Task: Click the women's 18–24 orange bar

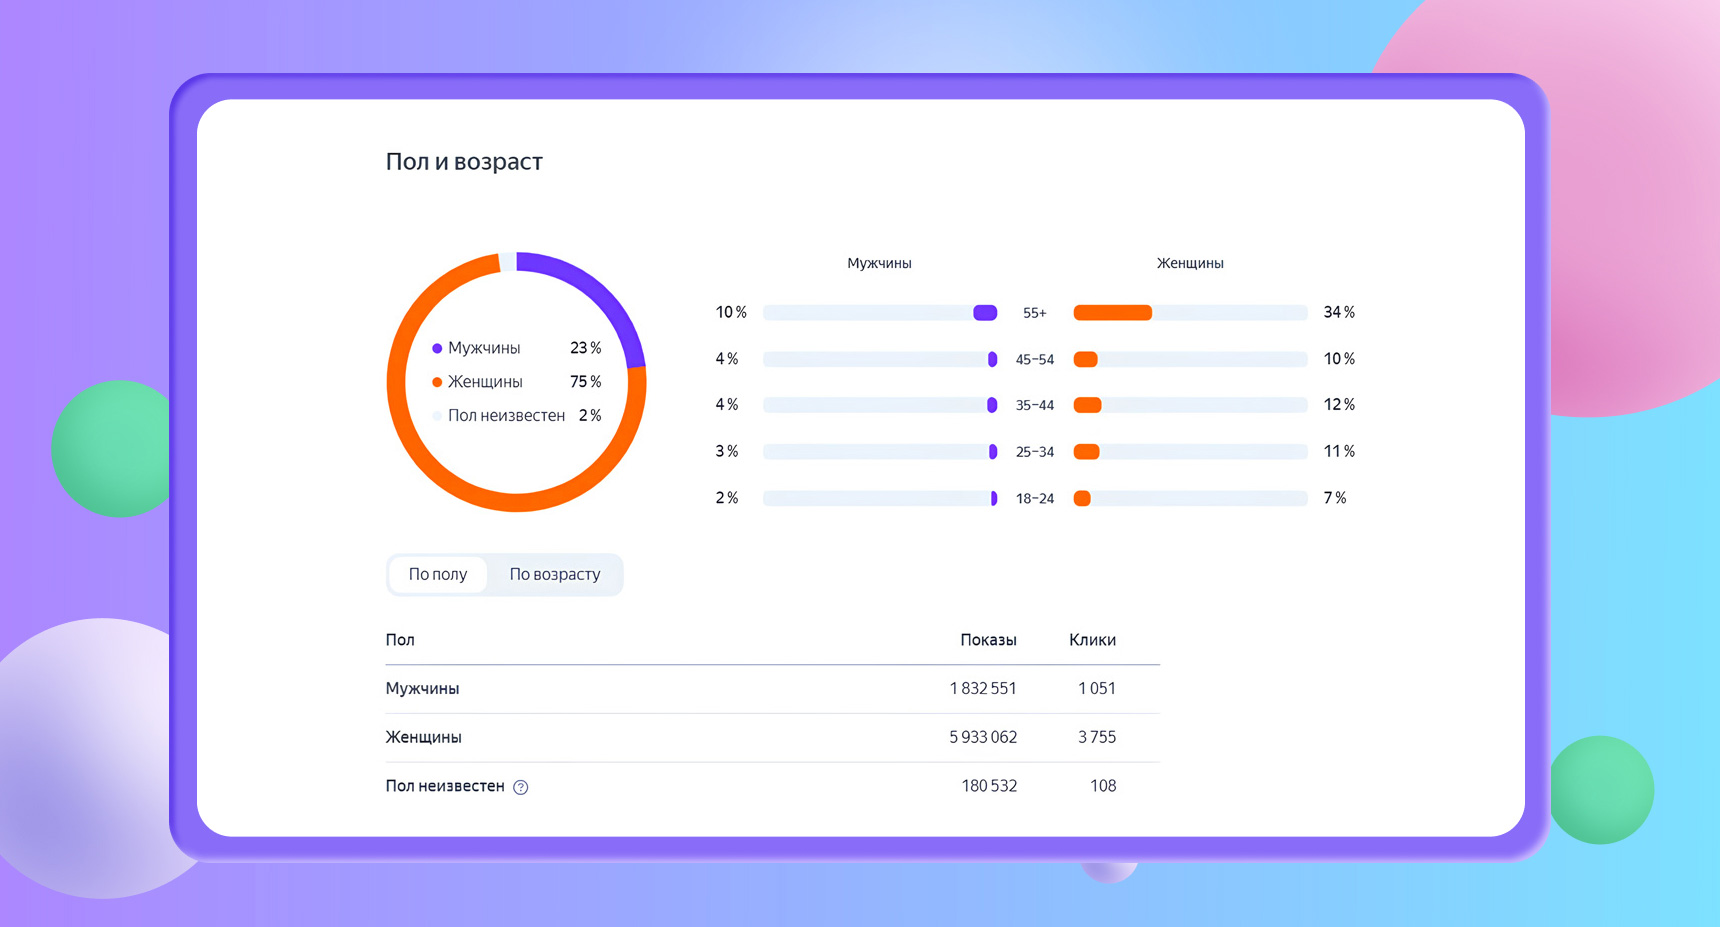Action: coord(1082,498)
